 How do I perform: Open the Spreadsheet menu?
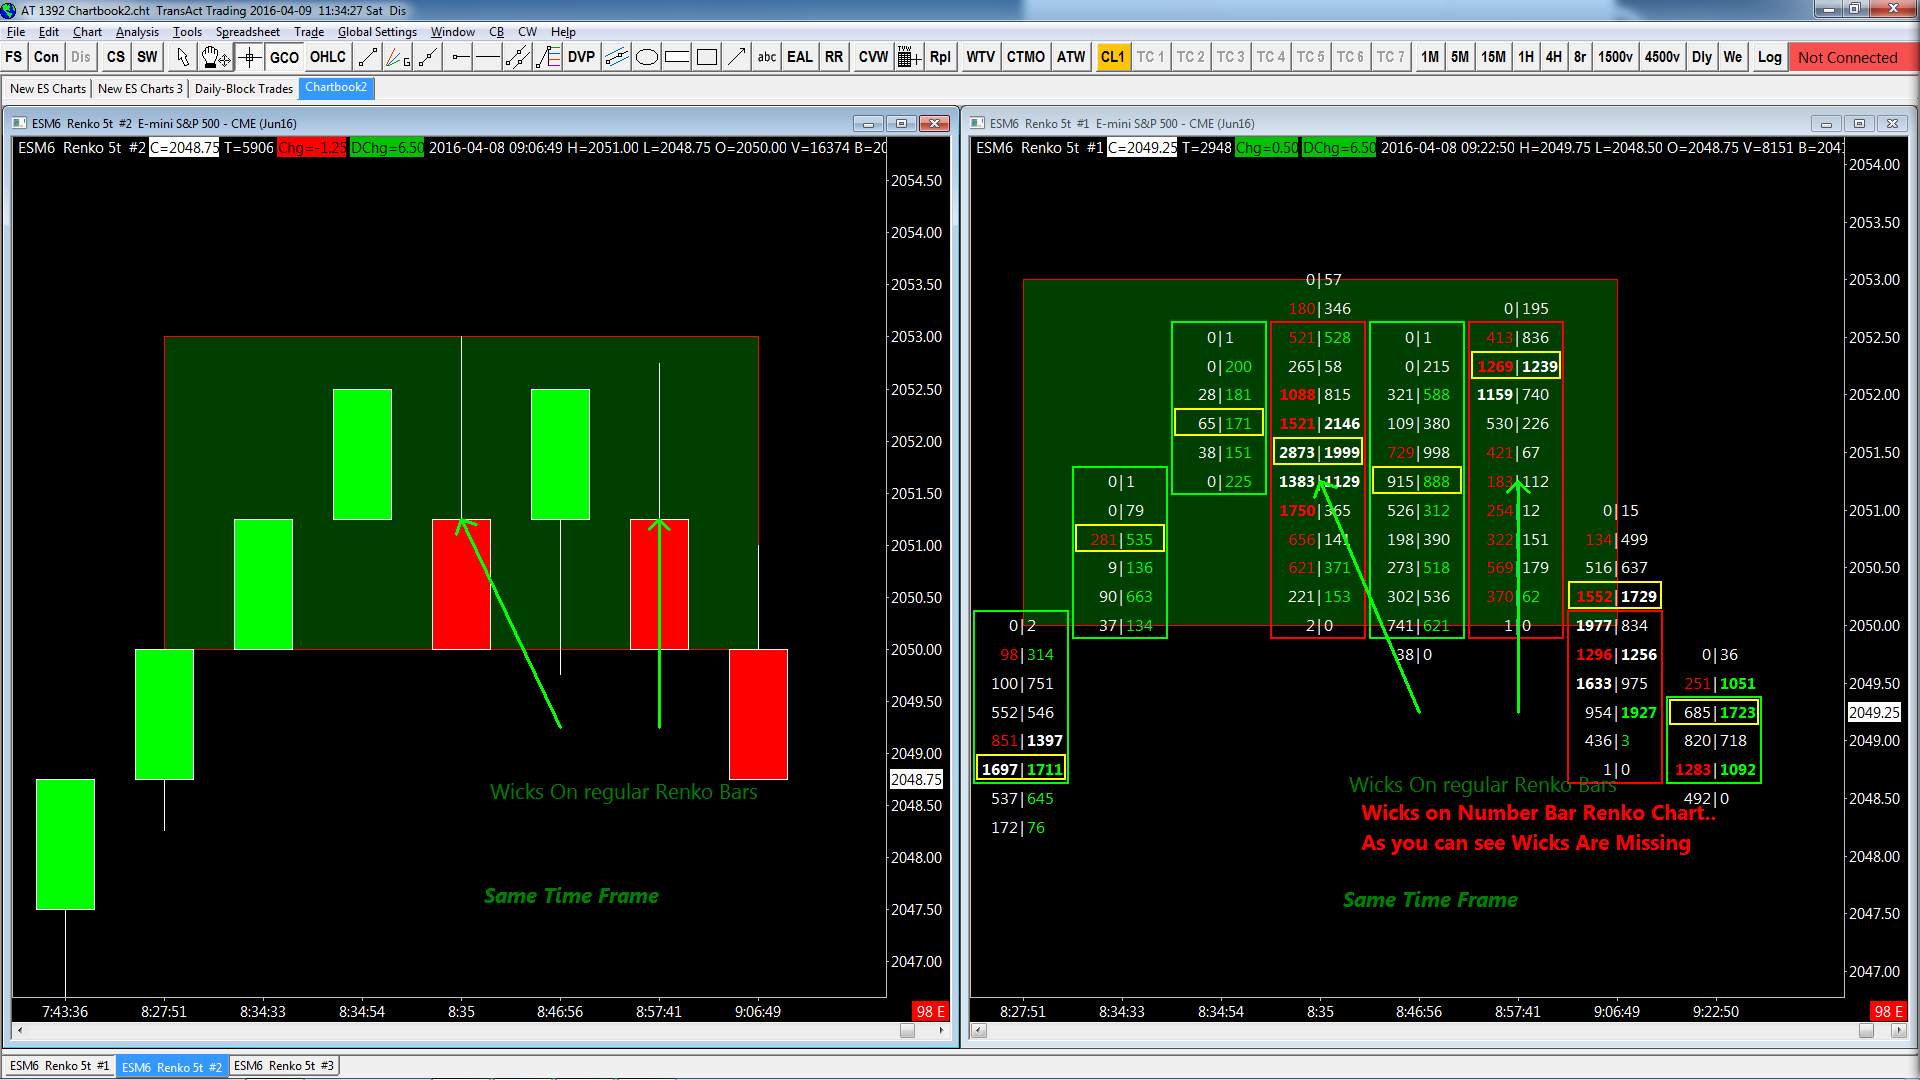click(x=247, y=32)
